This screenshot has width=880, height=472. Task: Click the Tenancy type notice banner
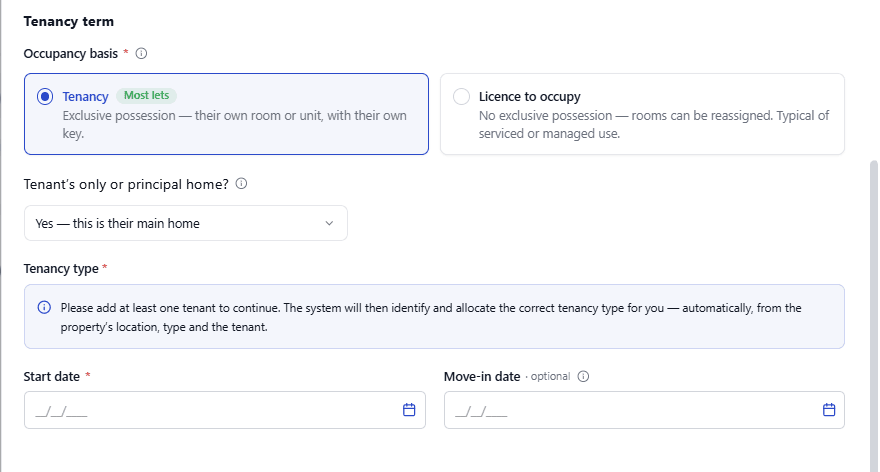[434, 317]
